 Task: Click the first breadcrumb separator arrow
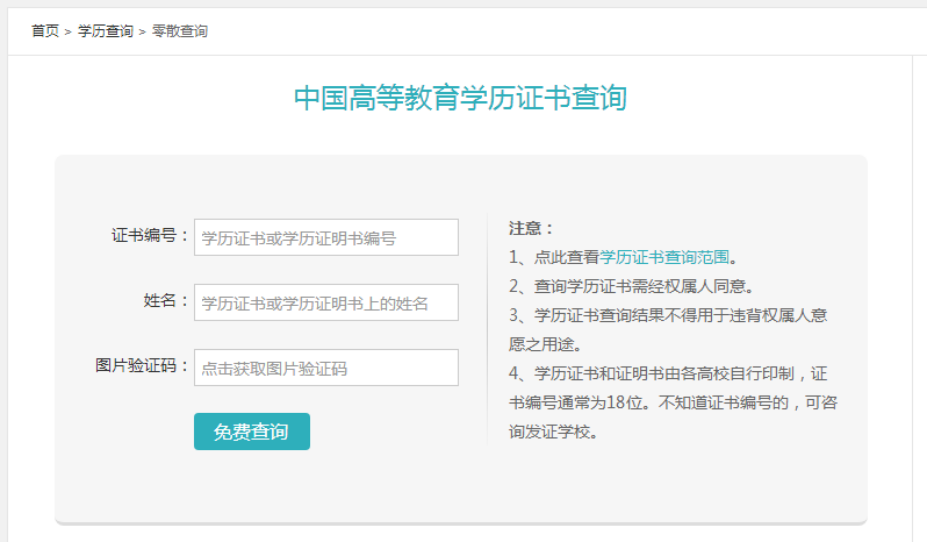point(68,32)
